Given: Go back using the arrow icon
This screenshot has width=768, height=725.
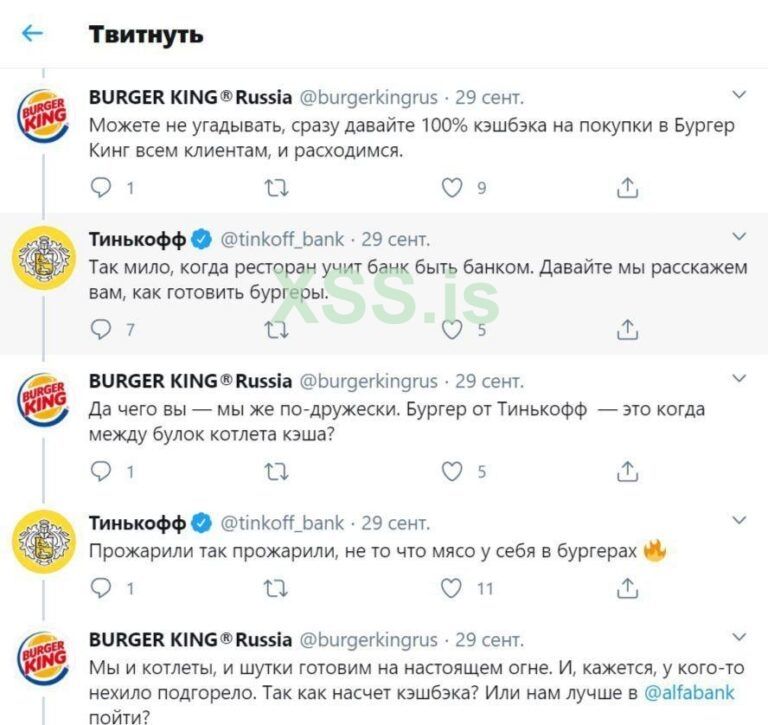Looking at the screenshot, I should (33, 34).
